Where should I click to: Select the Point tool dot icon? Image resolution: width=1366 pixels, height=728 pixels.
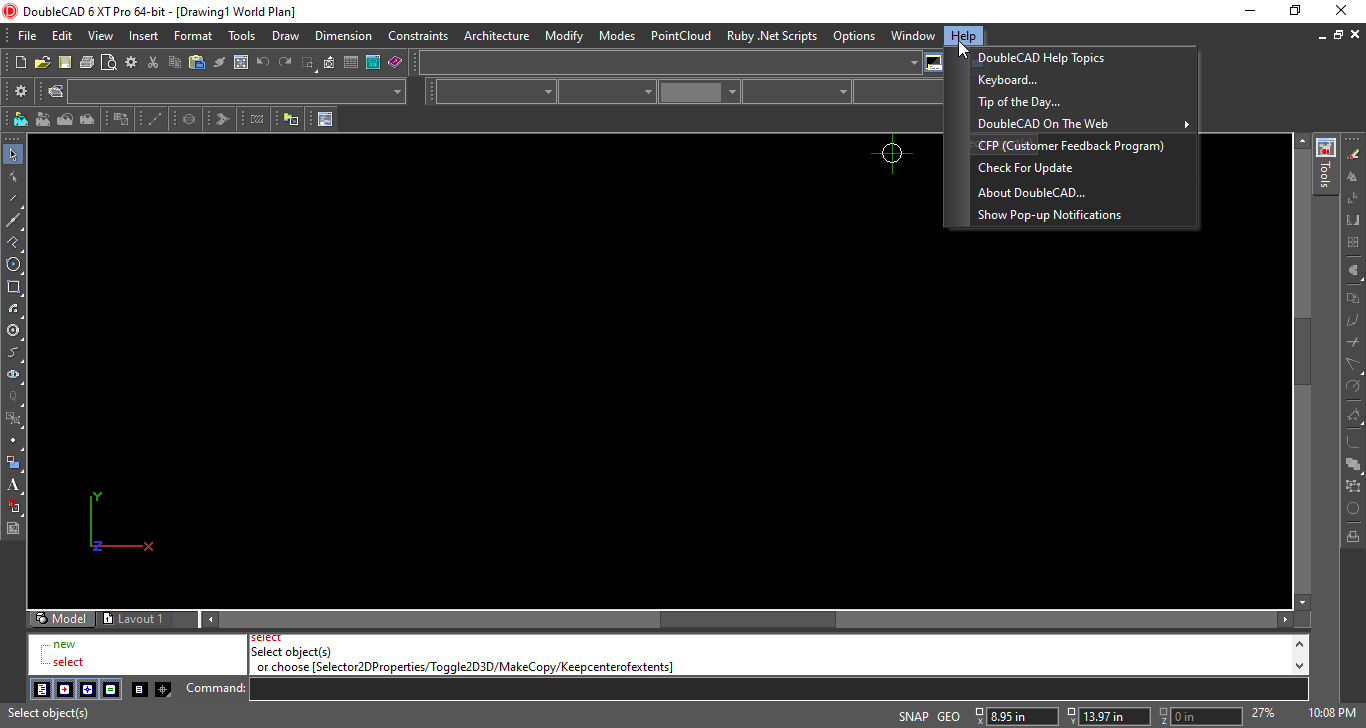13,440
